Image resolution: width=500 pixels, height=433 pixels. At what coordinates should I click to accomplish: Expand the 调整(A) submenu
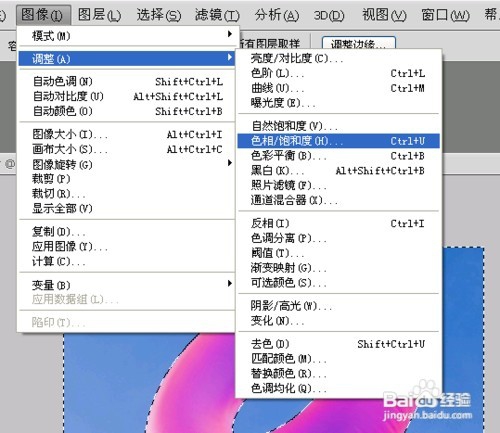[x=127, y=59]
